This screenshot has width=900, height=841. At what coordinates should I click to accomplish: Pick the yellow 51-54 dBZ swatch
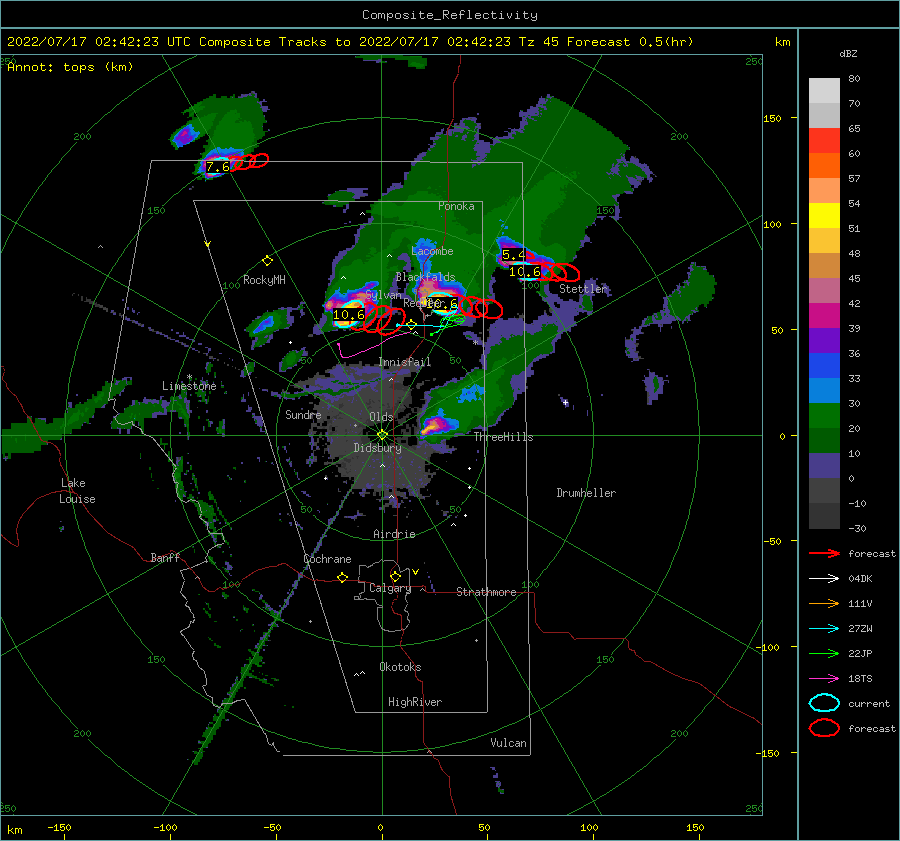pos(824,216)
